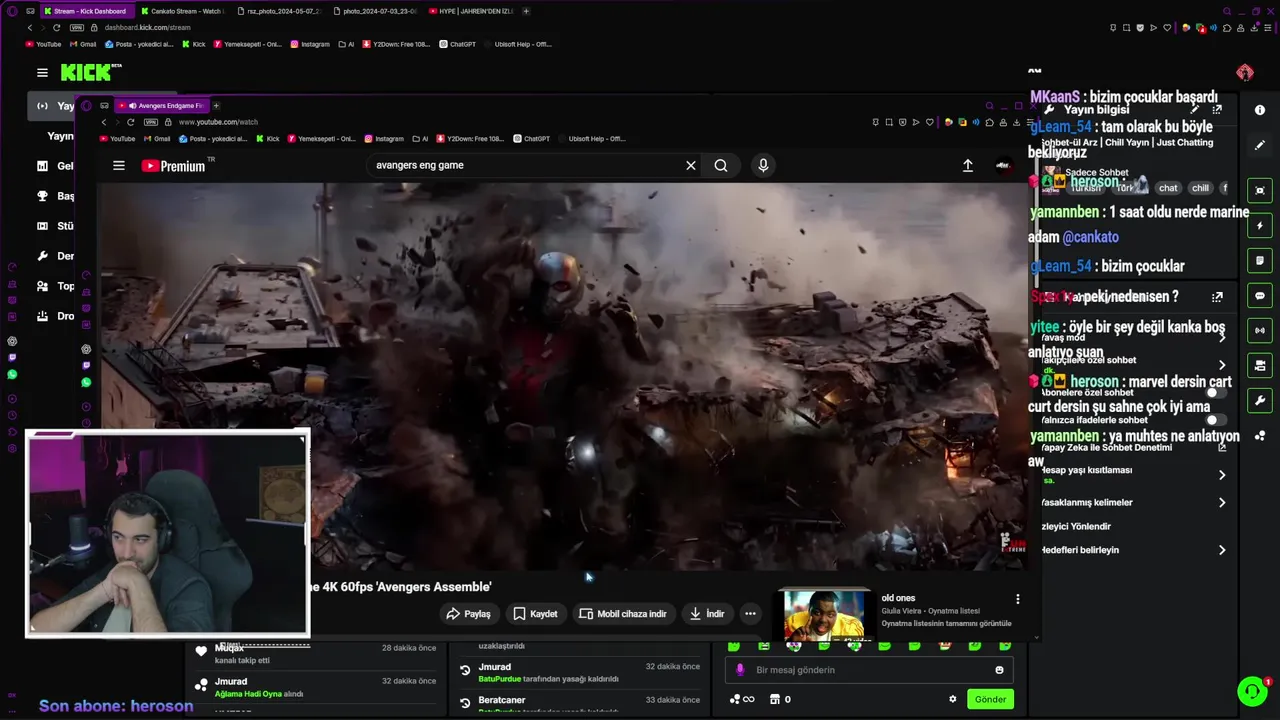
Task: Select the Beratcaner moderation log entry
Action: (x=580, y=703)
